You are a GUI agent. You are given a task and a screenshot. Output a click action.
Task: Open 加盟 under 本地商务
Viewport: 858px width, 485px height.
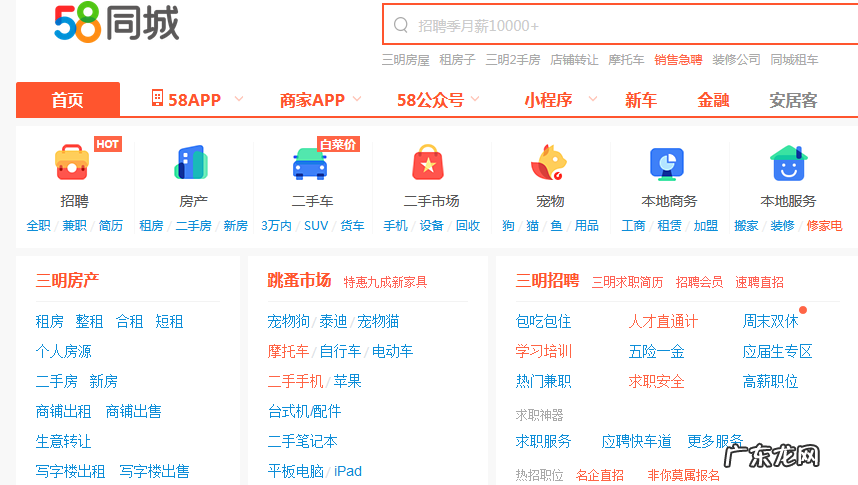(706, 226)
